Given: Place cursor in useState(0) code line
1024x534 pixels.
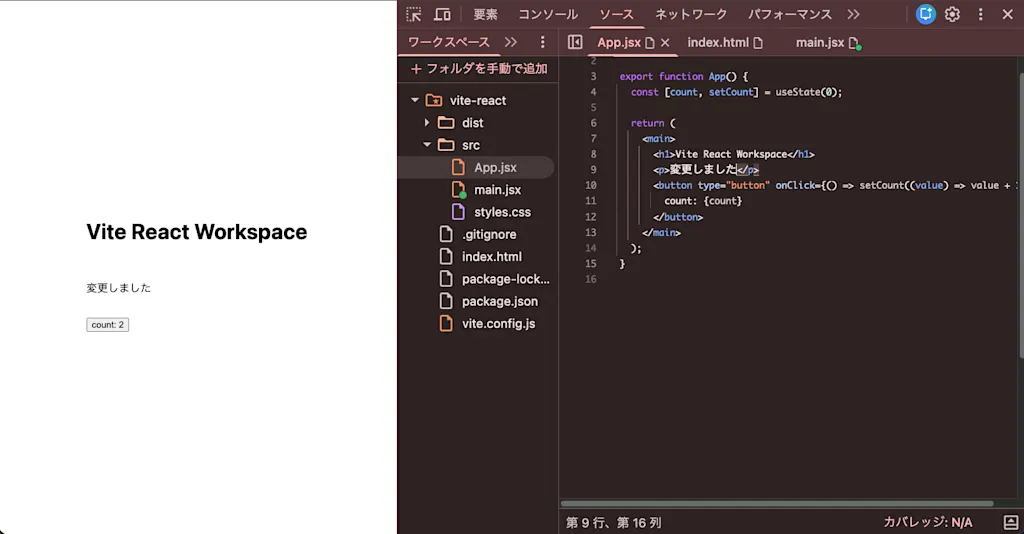Looking at the screenshot, I should (736, 92).
